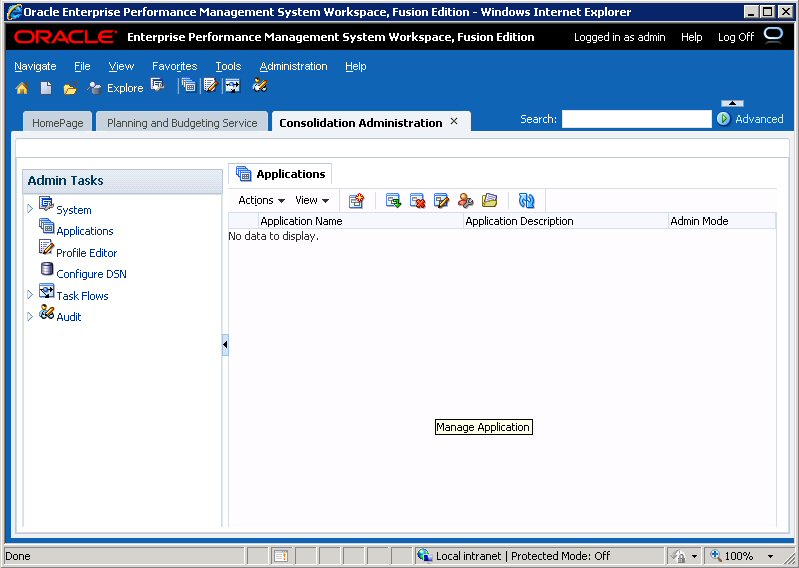
Task: Open the Tools menu
Action: click(228, 66)
